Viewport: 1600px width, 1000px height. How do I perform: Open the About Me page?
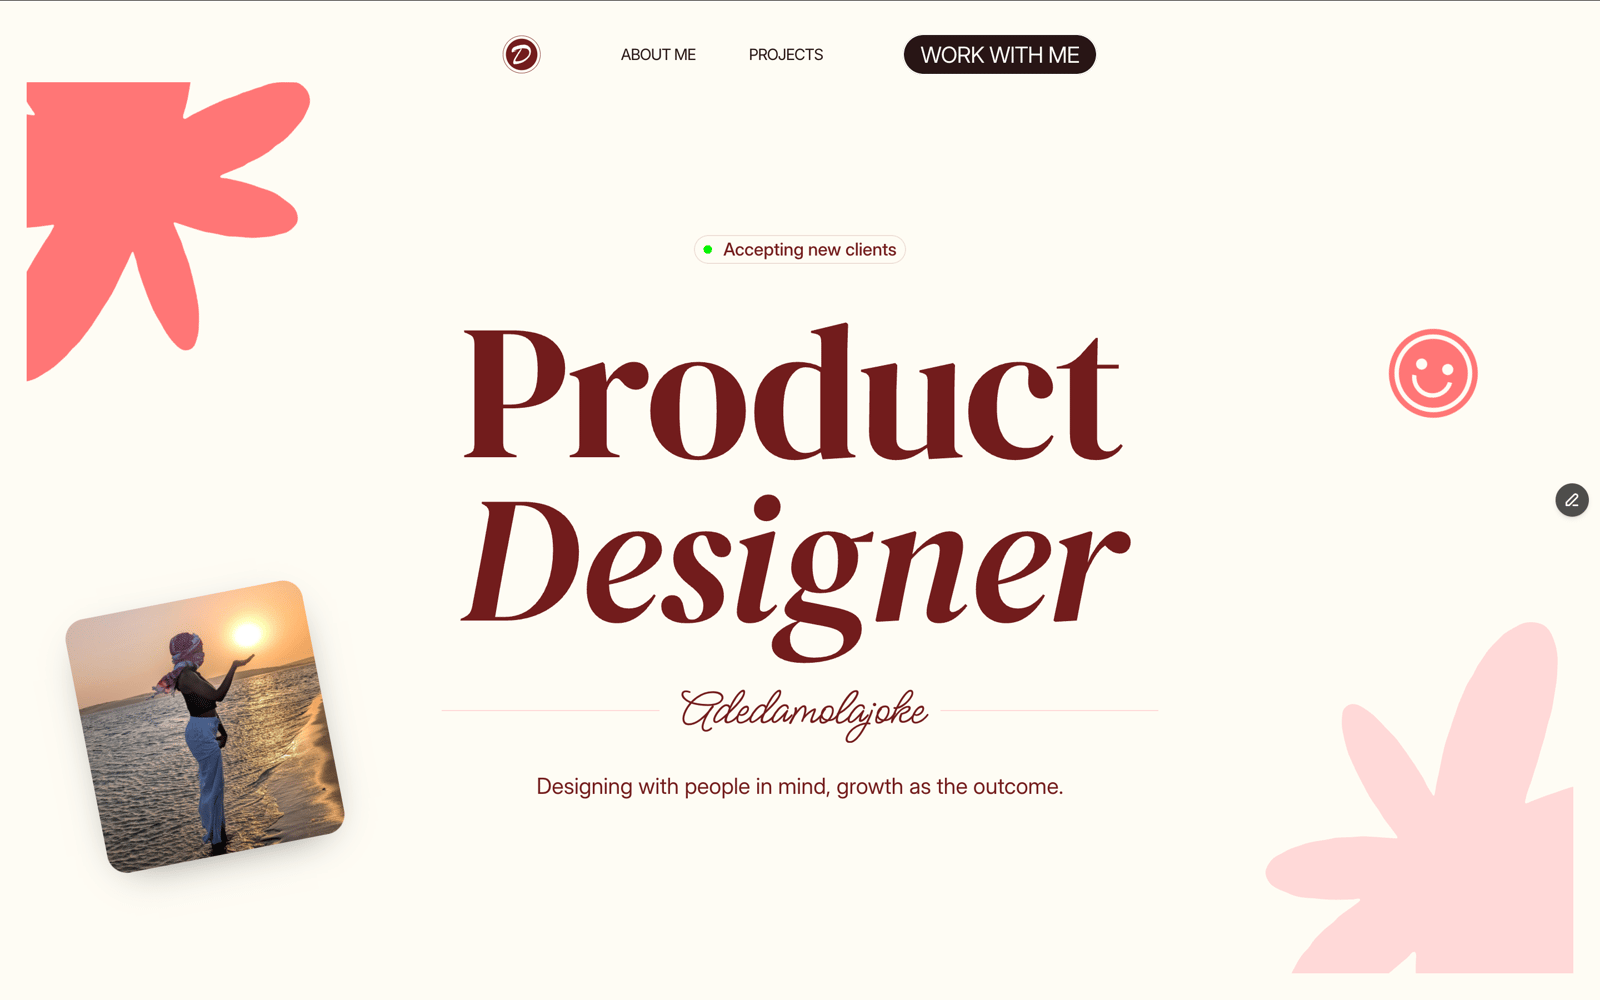[658, 55]
